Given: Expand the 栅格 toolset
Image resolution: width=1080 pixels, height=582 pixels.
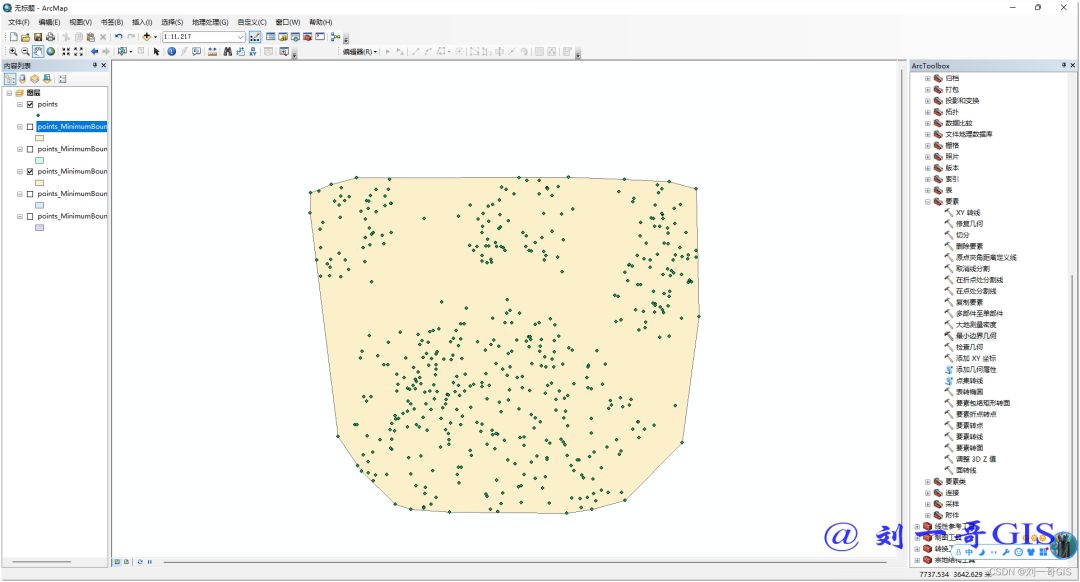Looking at the screenshot, I should coord(927,145).
